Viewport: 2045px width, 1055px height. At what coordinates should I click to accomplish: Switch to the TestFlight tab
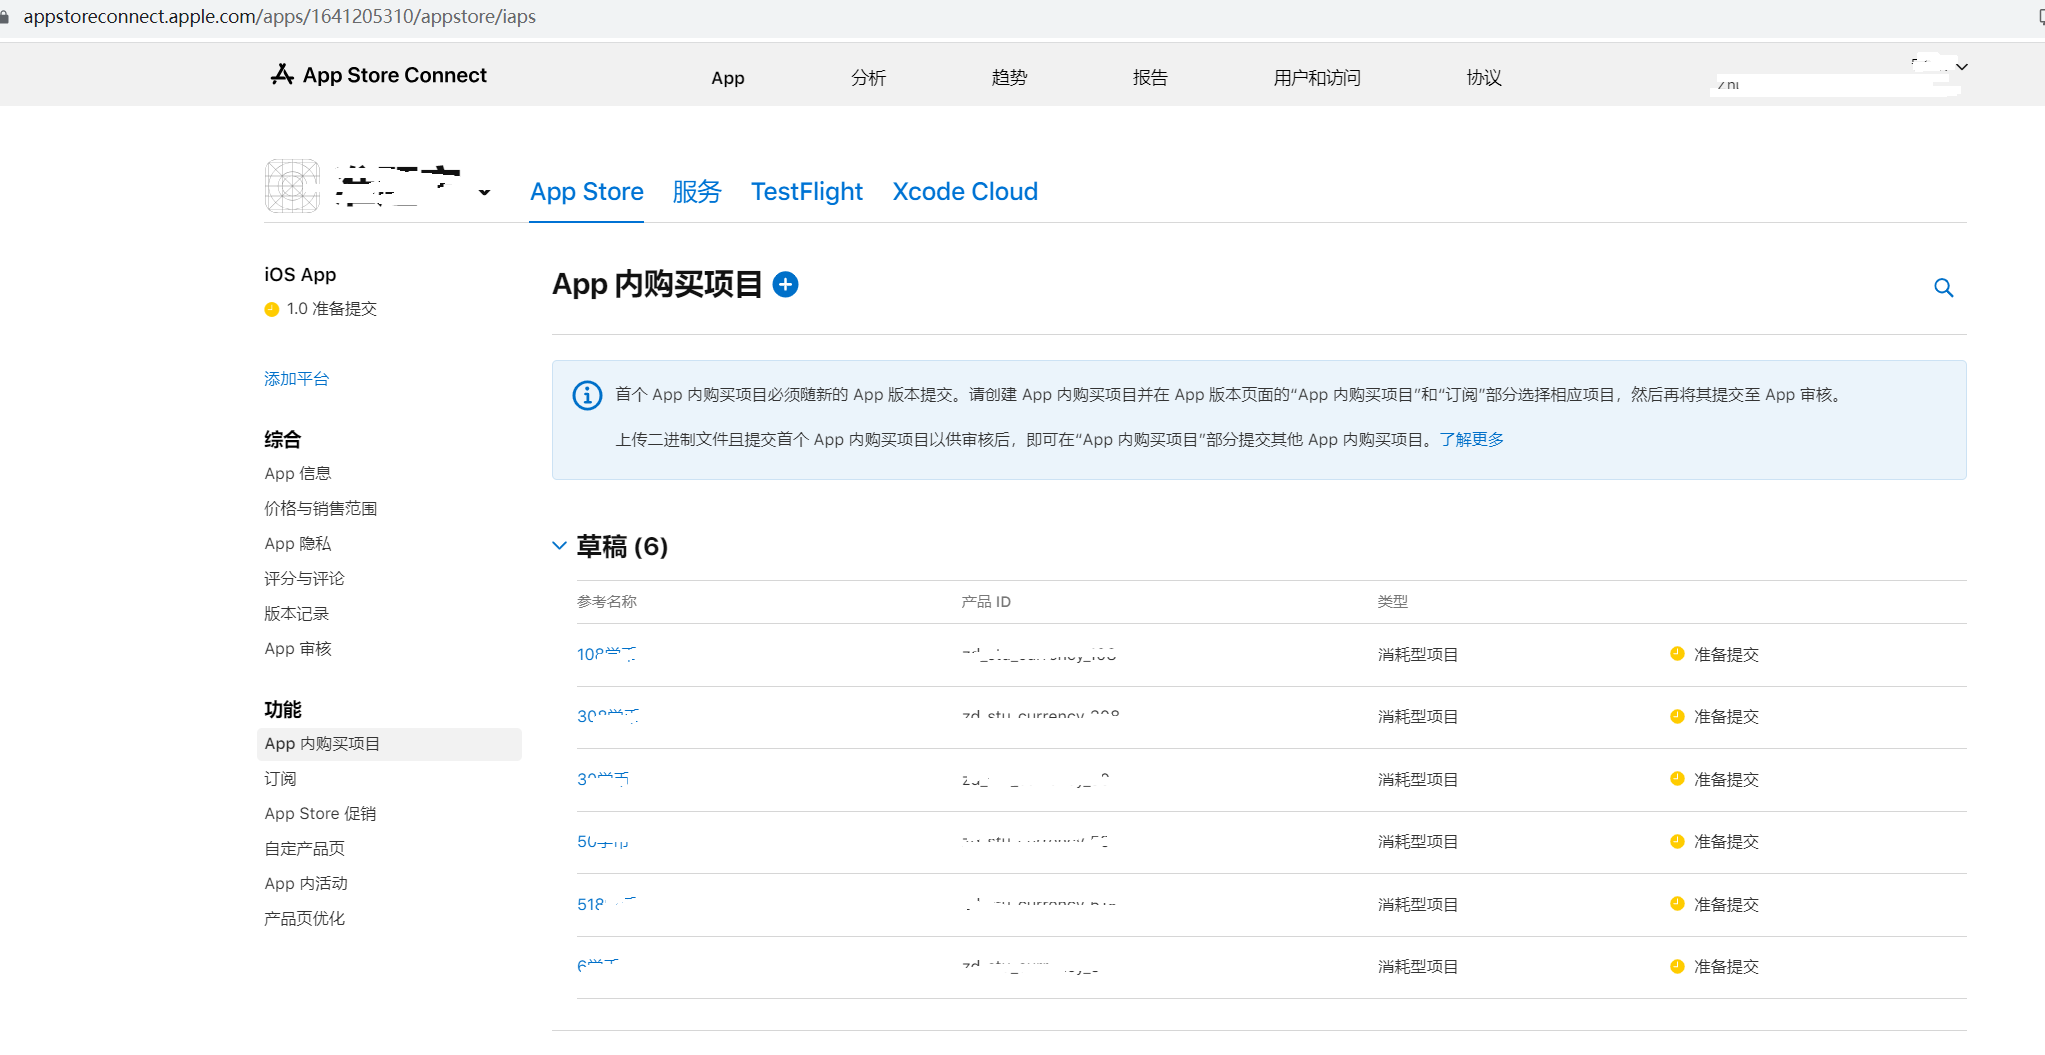806,191
